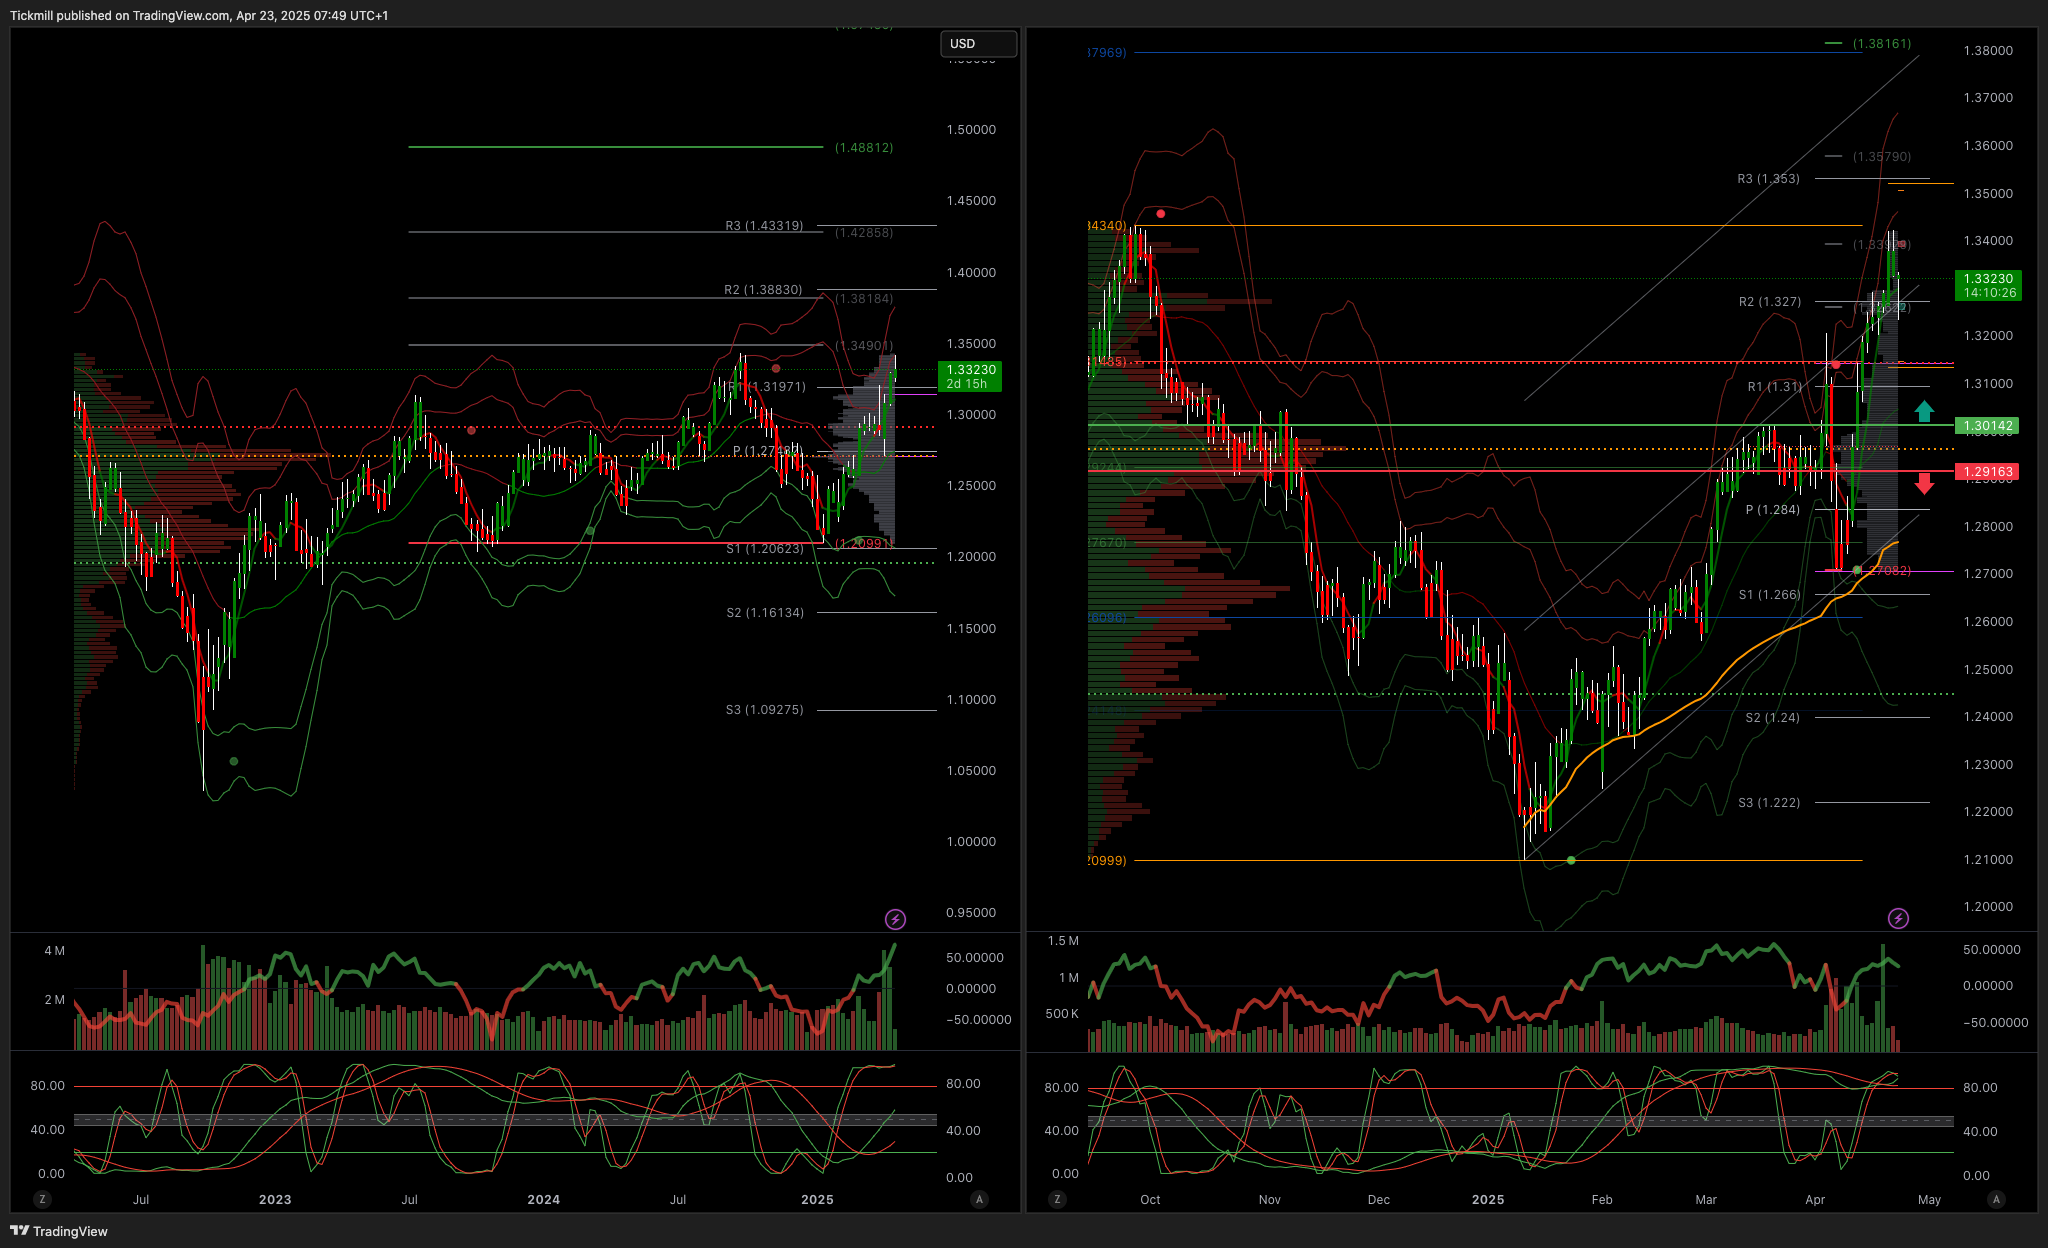Click the S2 (1.24) label on right chart

click(1772, 718)
